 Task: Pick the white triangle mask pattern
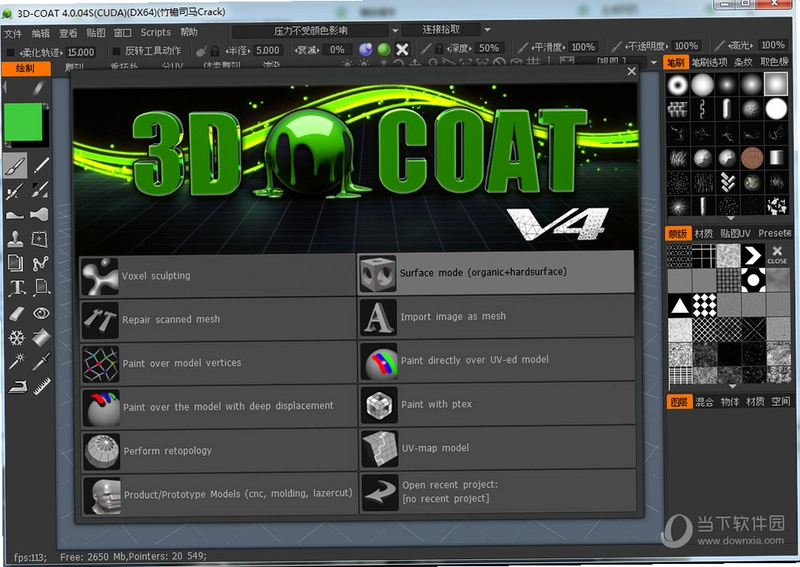(680, 305)
